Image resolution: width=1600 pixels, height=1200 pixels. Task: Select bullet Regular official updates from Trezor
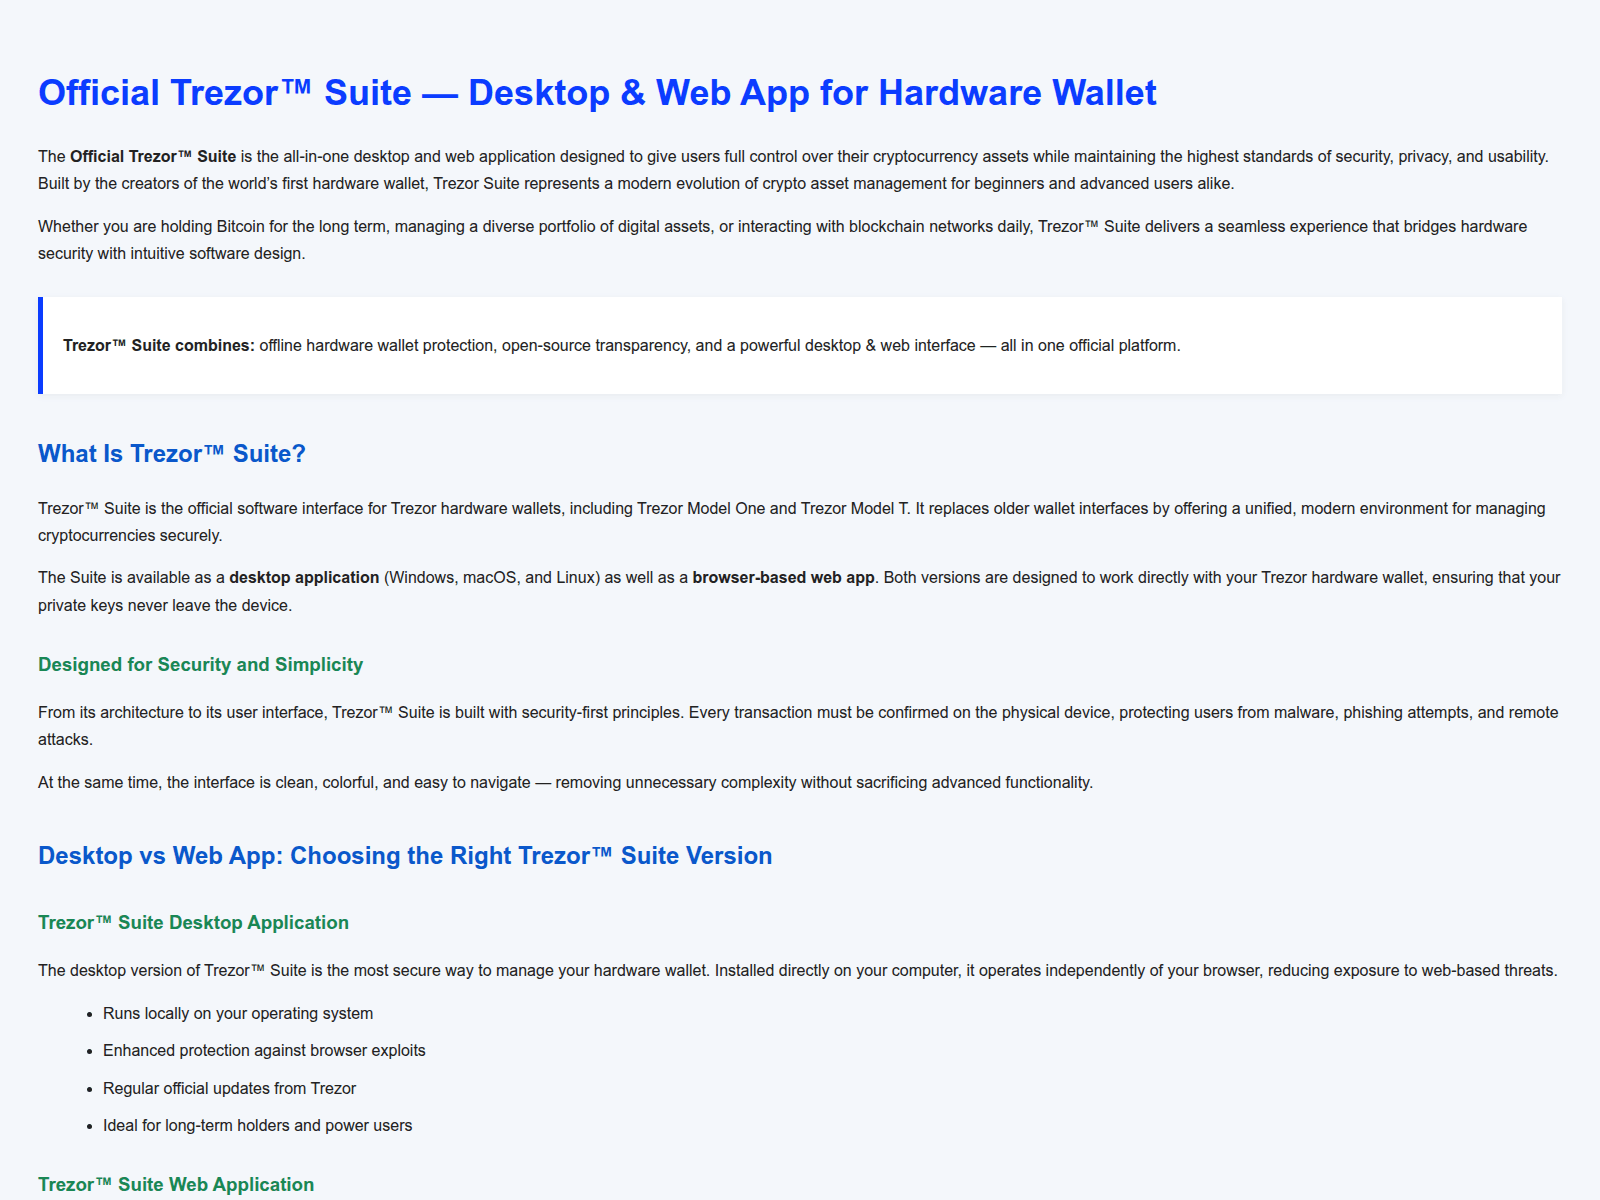229,1088
